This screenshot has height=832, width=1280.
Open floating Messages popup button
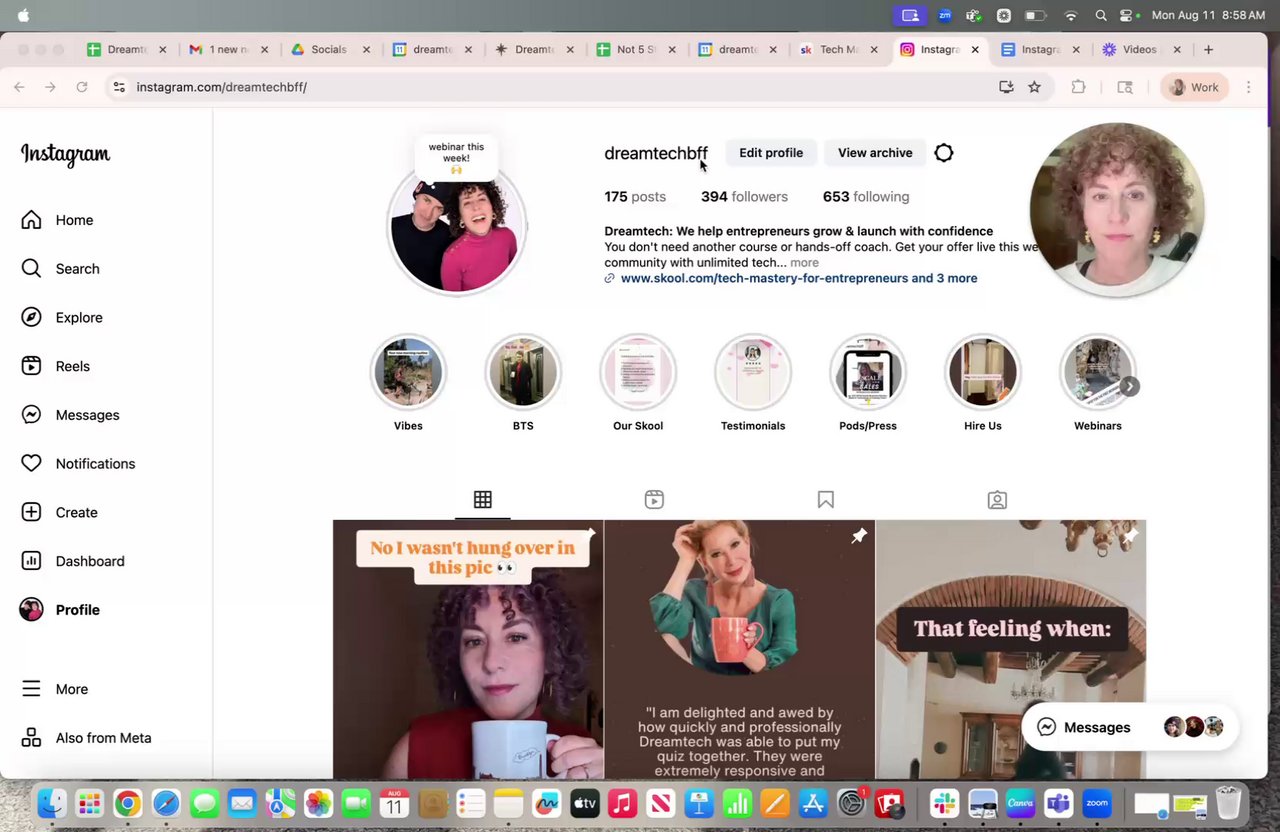click(x=1130, y=727)
